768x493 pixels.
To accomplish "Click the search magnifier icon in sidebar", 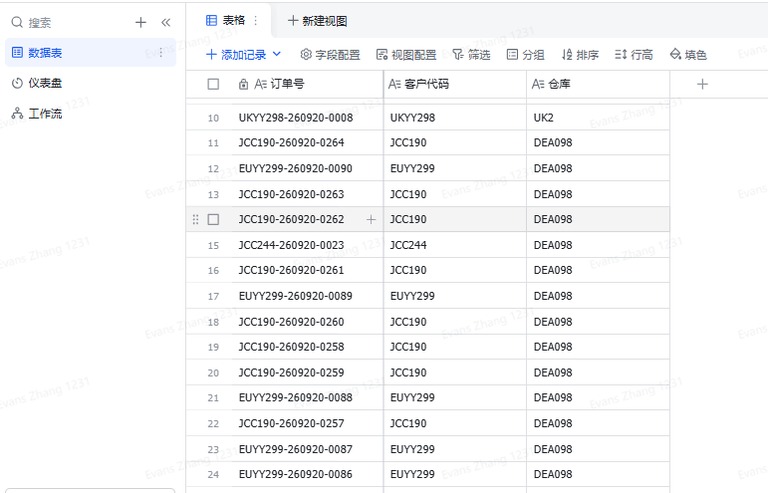I will 17,23.
